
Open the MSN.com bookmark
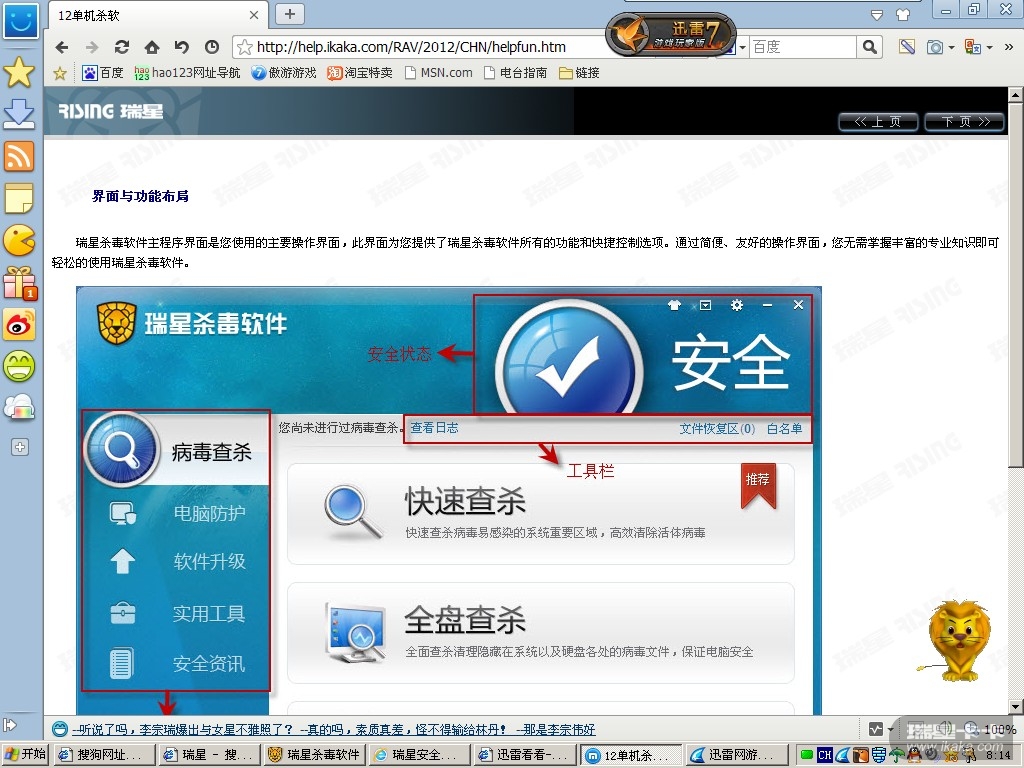pos(438,72)
